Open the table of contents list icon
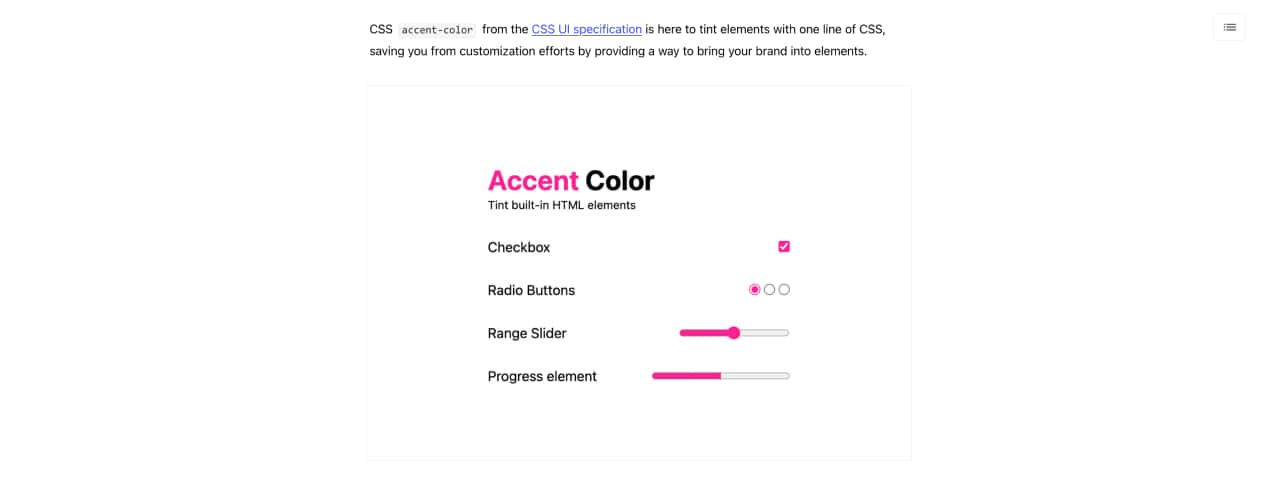This screenshot has width=1280, height=480. (x=1229, y=27)
